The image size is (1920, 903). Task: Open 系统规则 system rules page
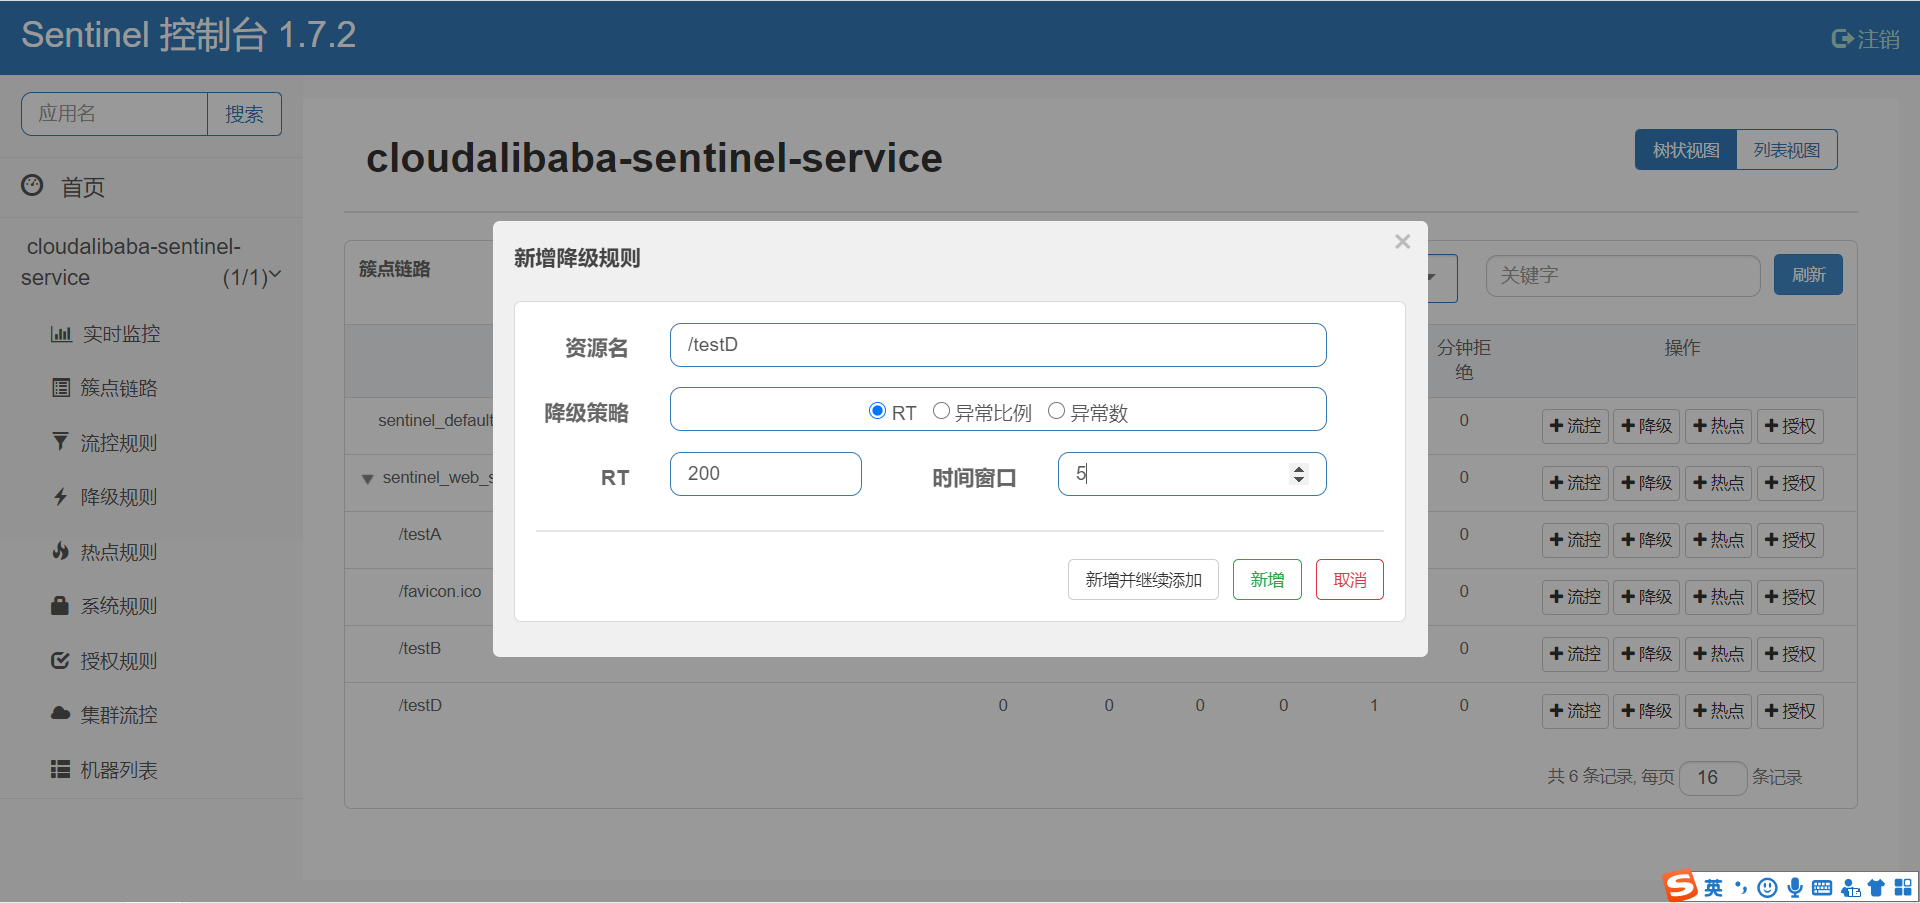click(105, 606)
